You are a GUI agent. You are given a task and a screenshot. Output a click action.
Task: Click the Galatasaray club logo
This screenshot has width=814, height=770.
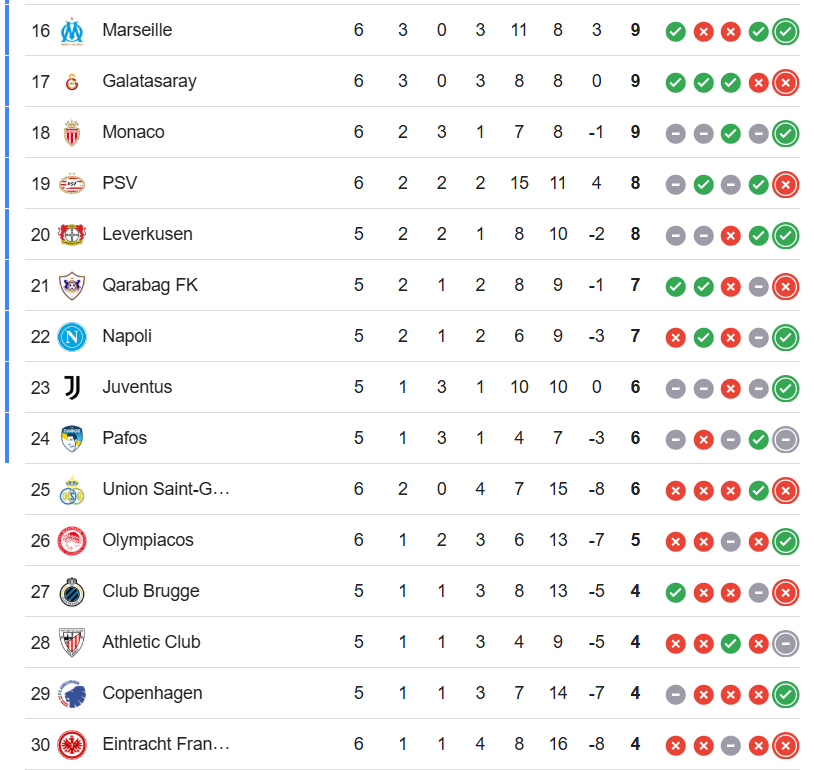pos(72,82)
